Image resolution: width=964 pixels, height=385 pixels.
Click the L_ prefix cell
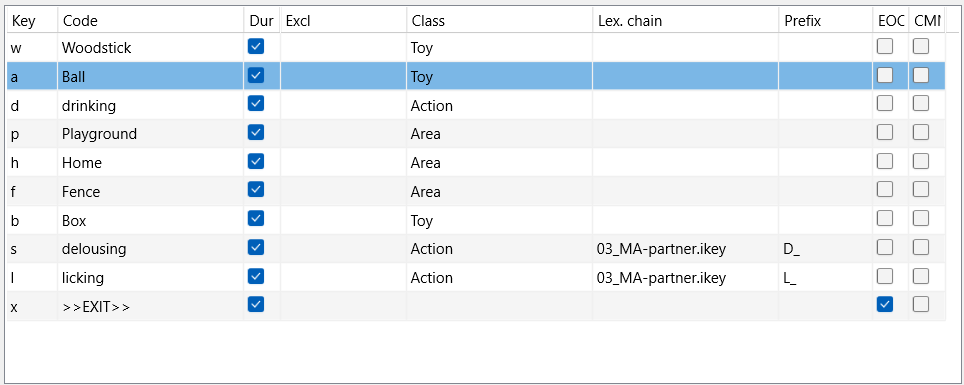click(826, 277)
